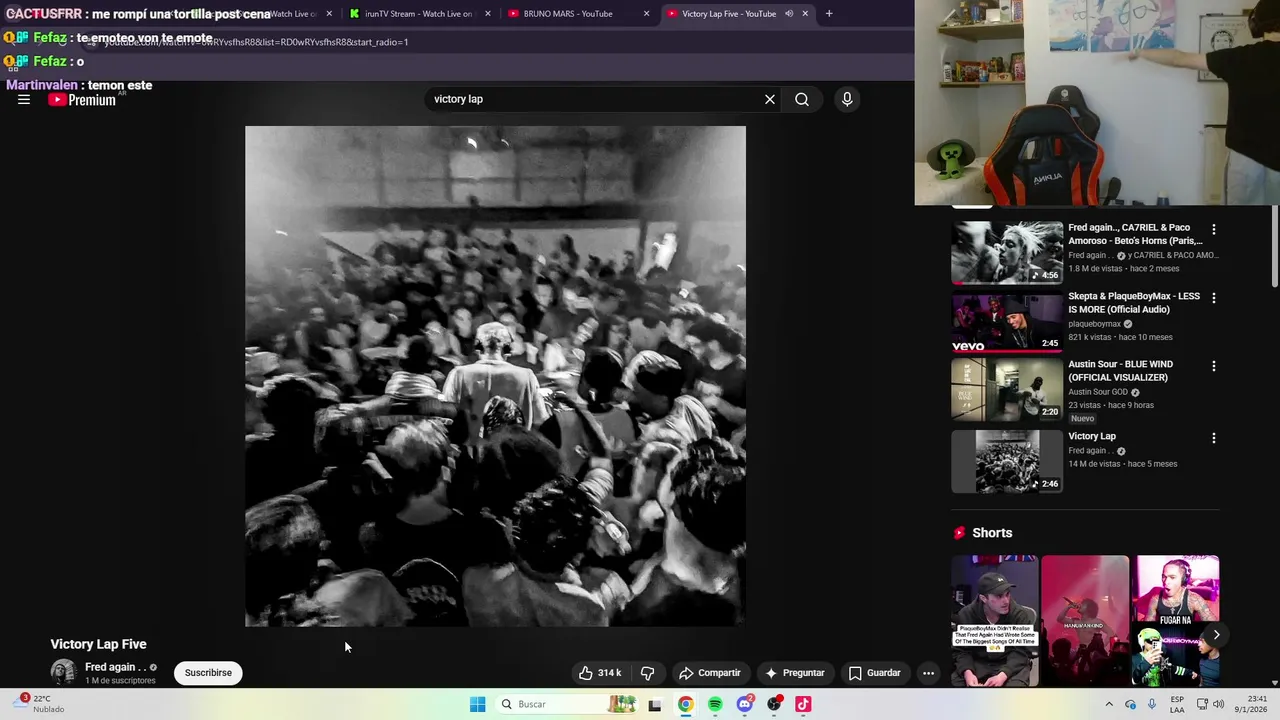The width and height of the screenshot is (1280, 720).
Task: Like the Victory Lap Five video
Action: 599,673
